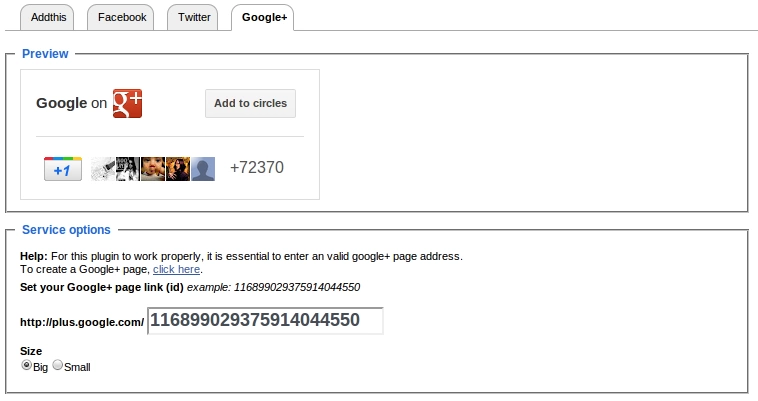
Task: Open the 'click here' link
Action: point(176,269)
